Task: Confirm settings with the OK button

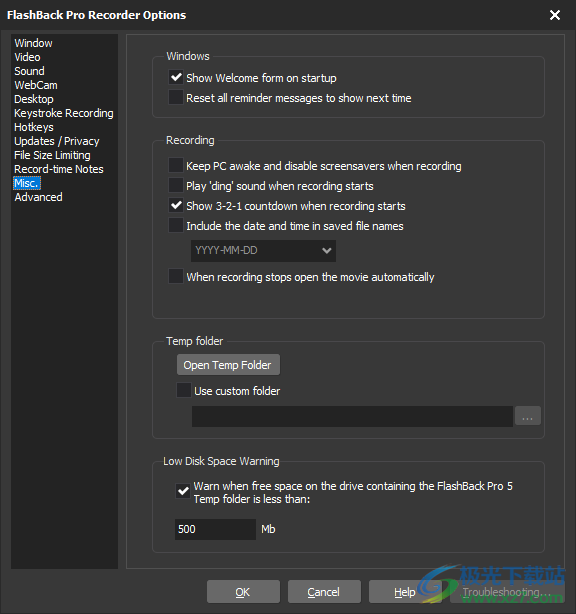Action: pos(243,592)
